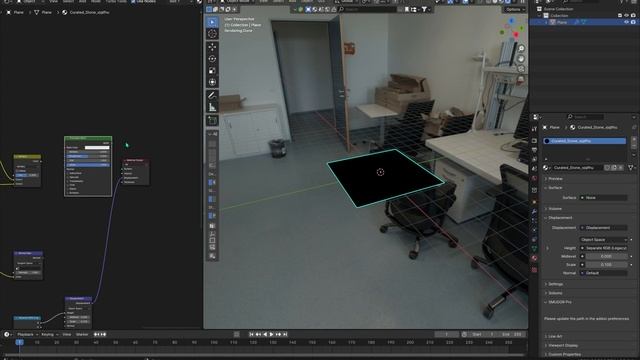The width and height of the screenshot is (640, 360).
Task: Select the Move tool
Action: 212,47
